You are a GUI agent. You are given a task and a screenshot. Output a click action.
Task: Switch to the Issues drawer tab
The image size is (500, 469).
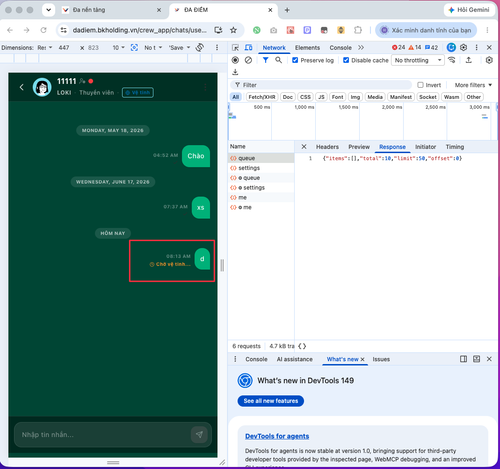click(x=381, y=359)
